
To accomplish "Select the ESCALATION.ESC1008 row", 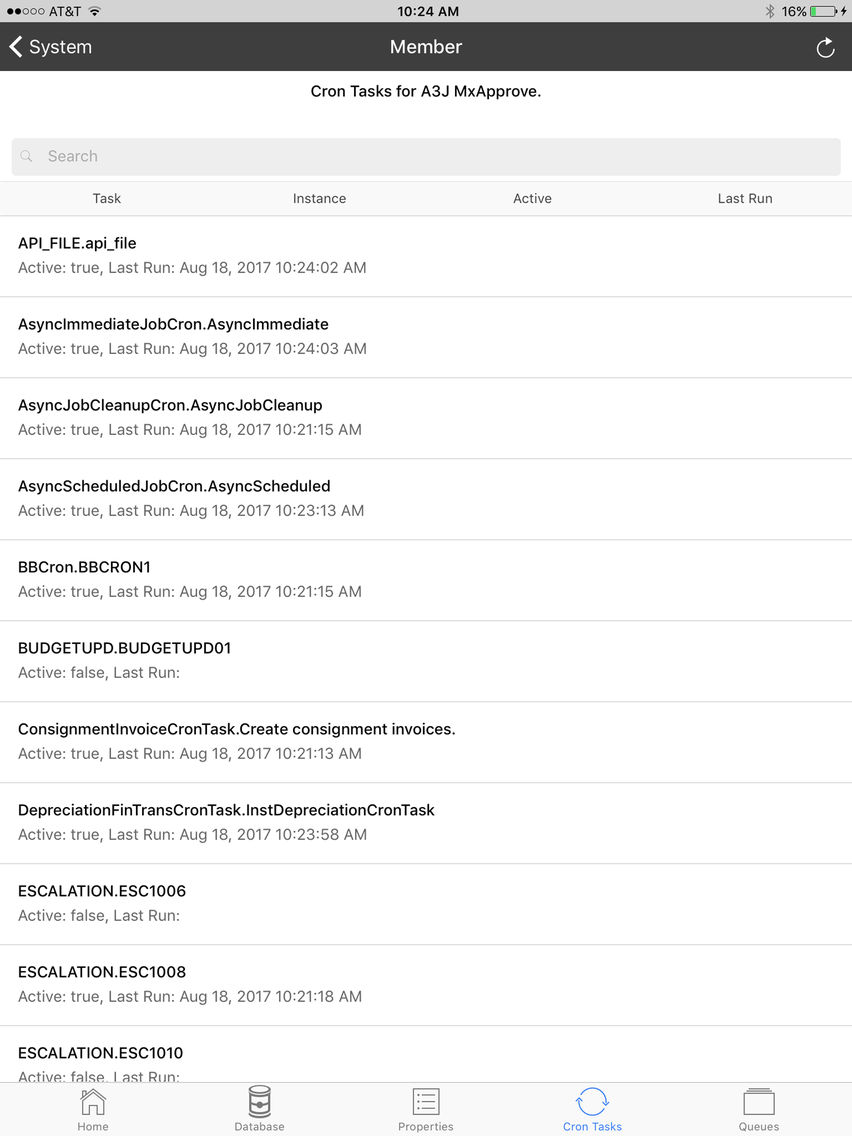I will [426, 986].
